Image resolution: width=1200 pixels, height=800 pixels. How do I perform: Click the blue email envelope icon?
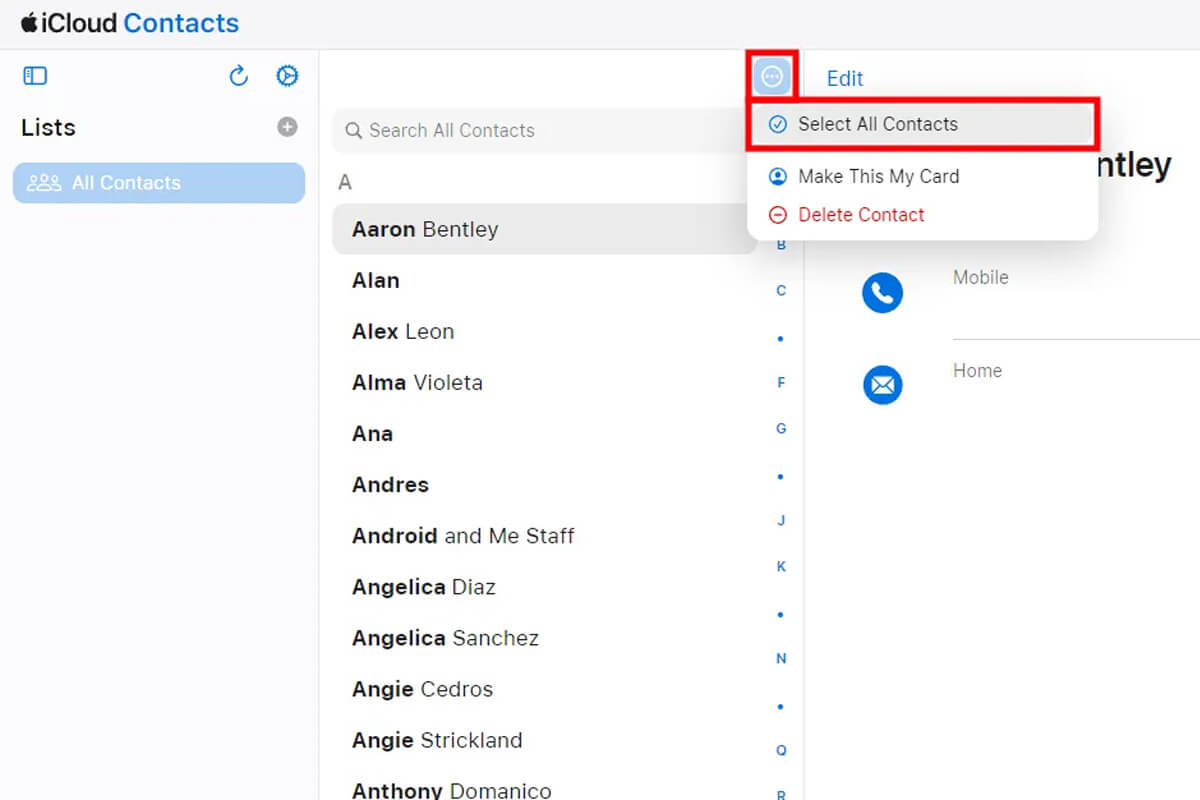click(x=882, y=385)
